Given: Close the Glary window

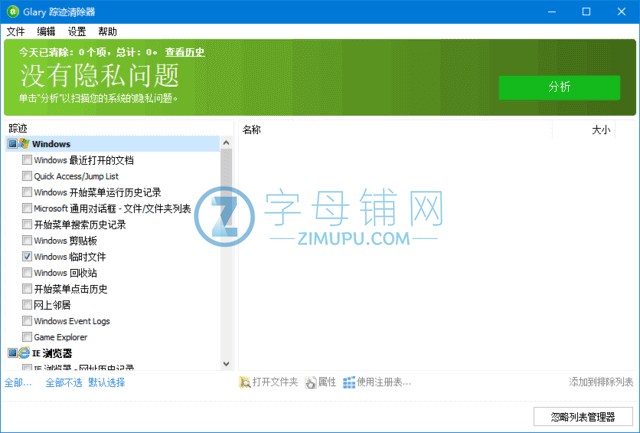Looking at the screenshot, I should click(x=621, y=12).
